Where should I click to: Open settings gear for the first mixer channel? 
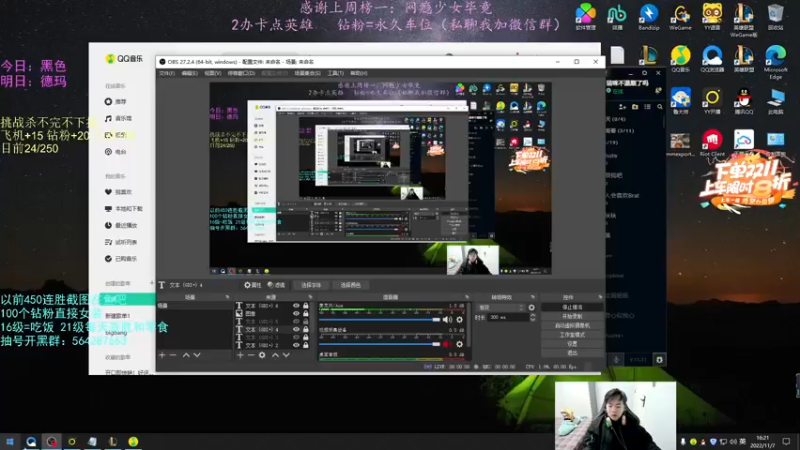tap(460, 320)
